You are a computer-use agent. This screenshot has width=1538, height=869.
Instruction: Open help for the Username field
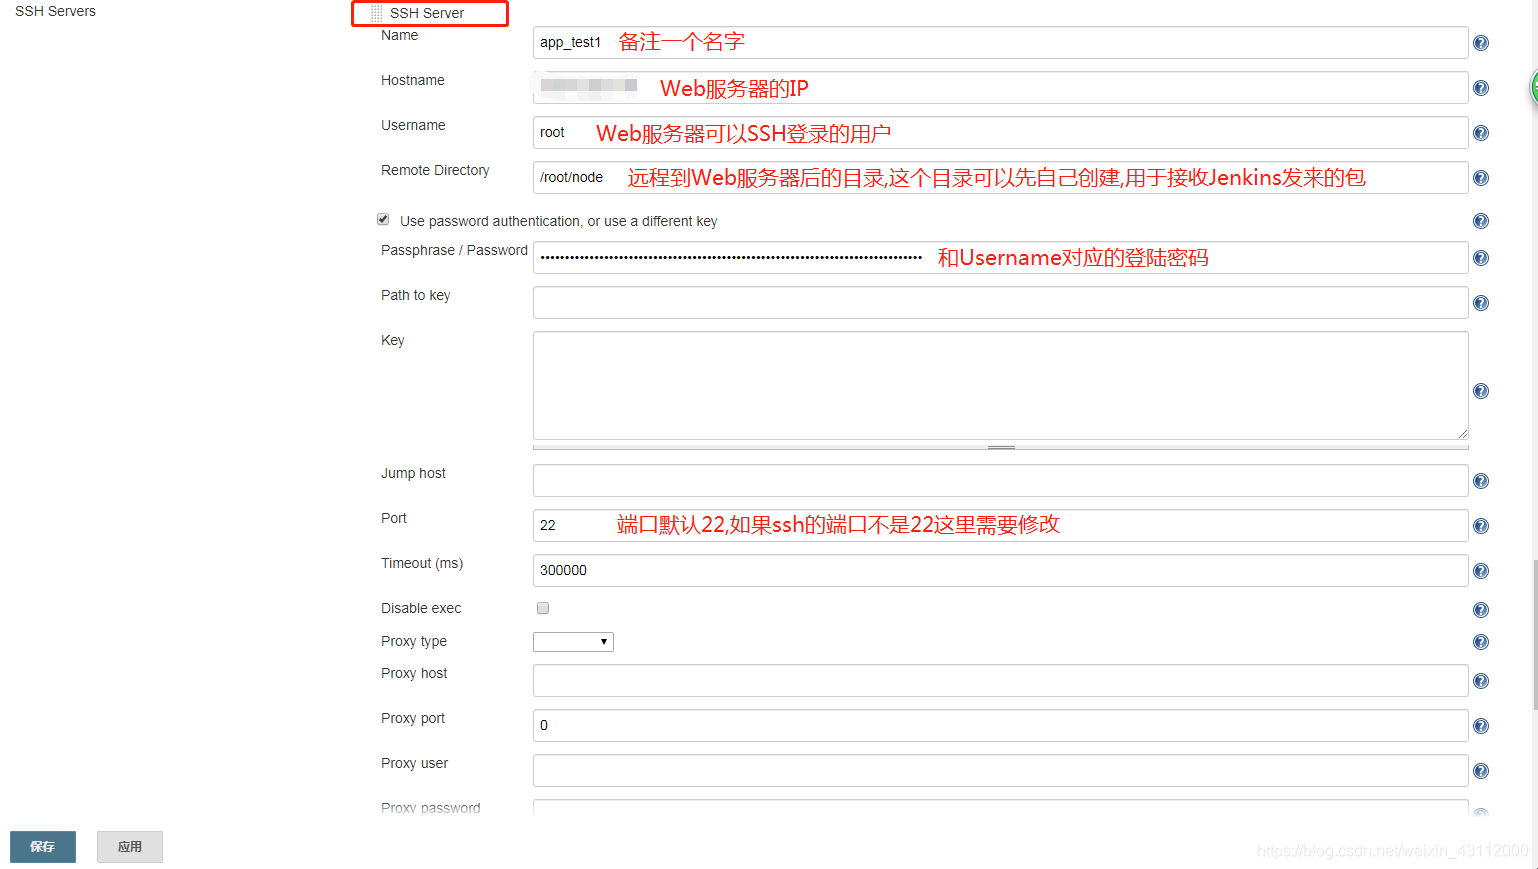click(1481, 133)
